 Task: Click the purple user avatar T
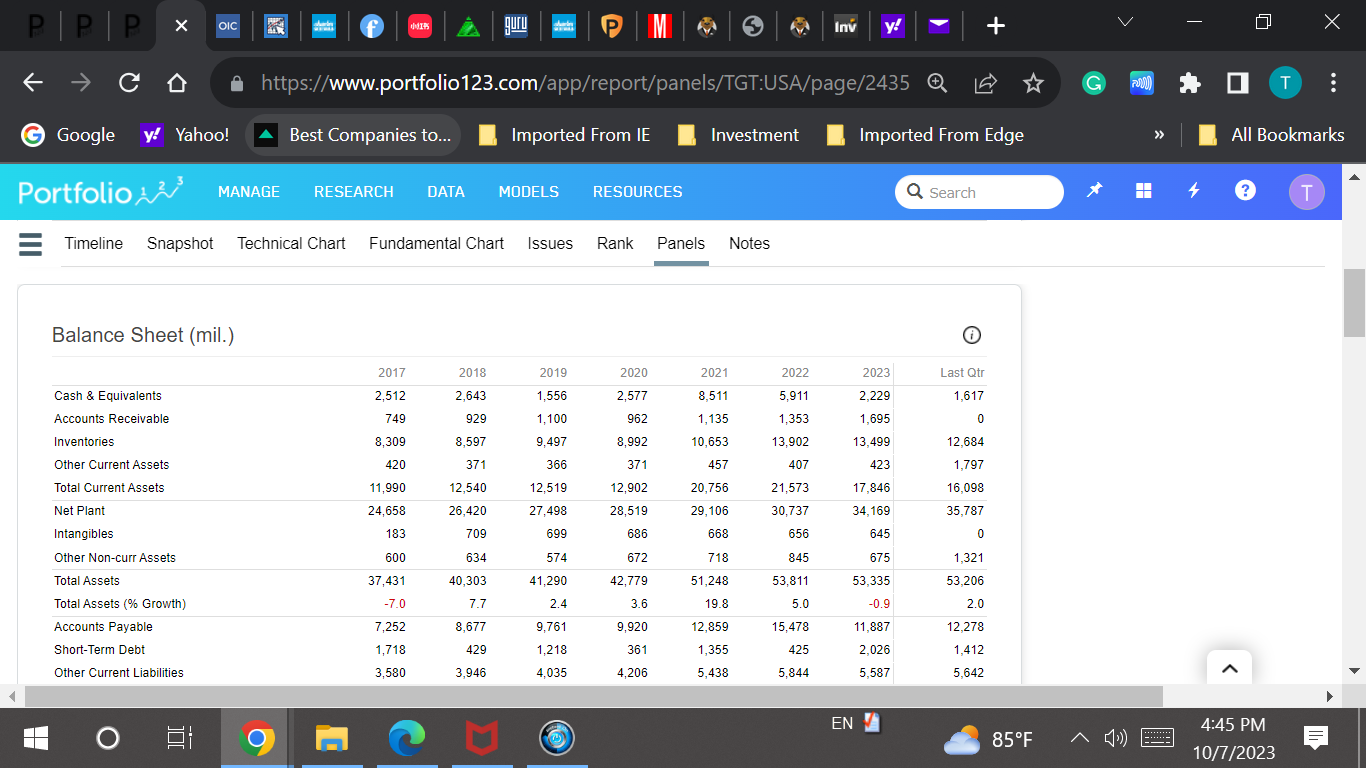(1306, 192)
